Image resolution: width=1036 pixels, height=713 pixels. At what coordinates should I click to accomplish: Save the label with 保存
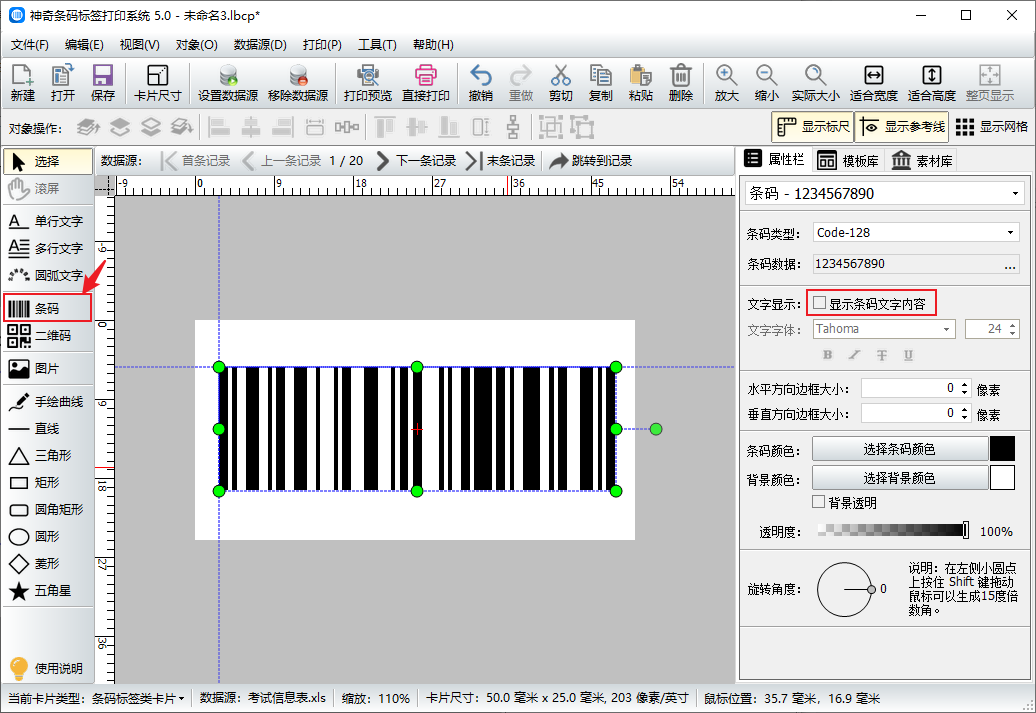point(102,83)
